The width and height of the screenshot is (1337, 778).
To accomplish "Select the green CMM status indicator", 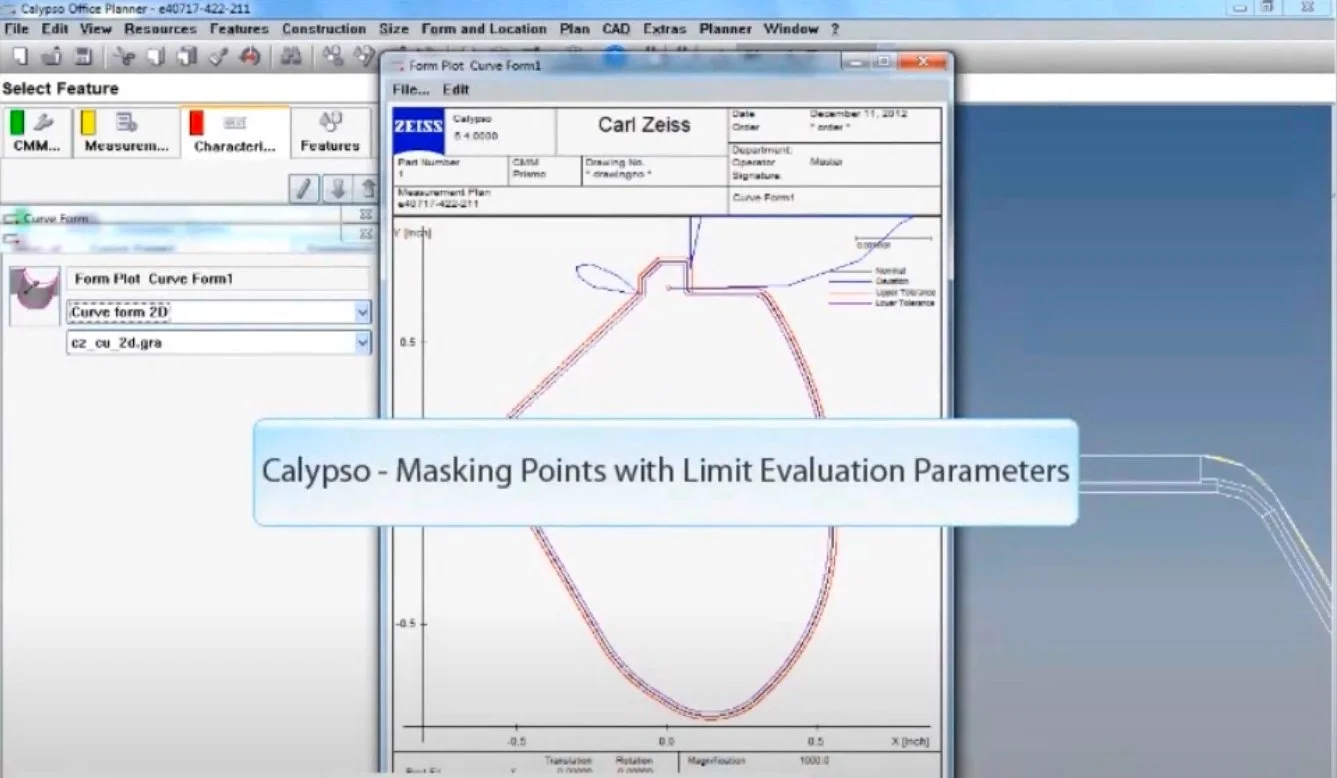I will (17, 123).
